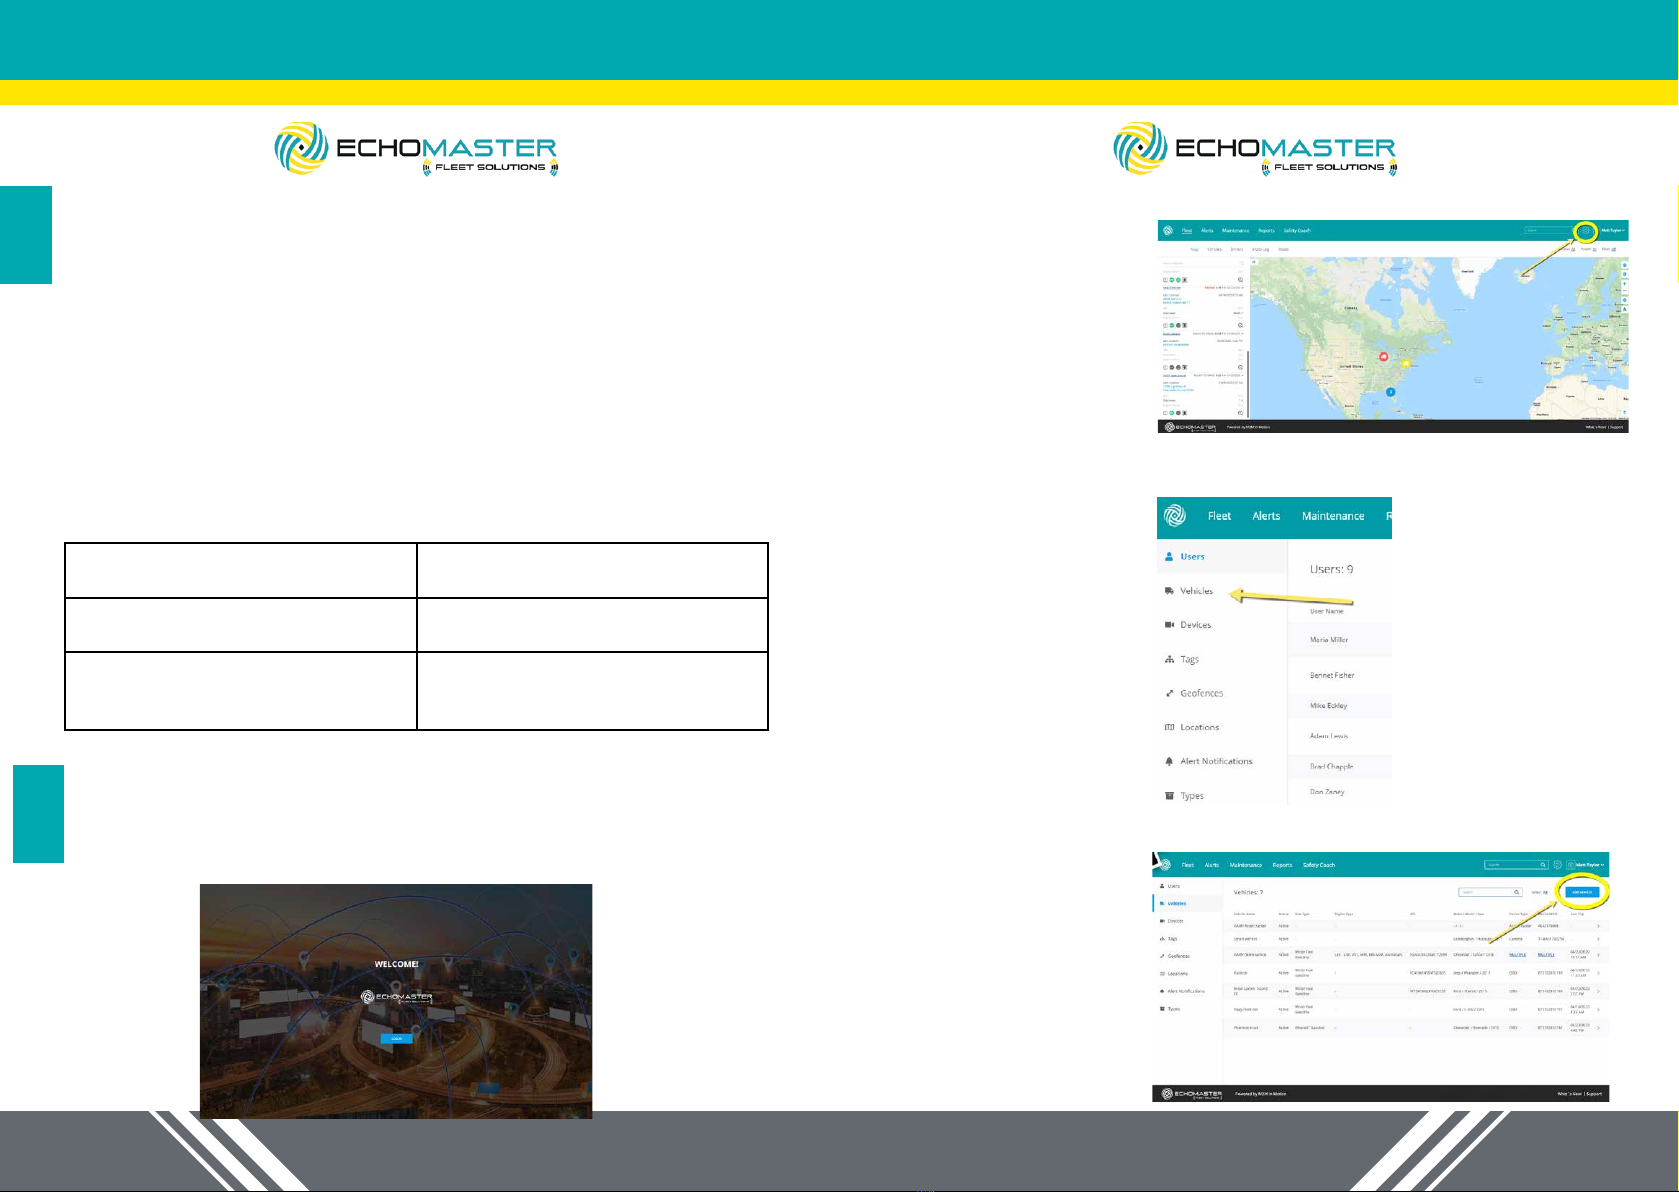
Task: Expand the first vehicle row chevron in Vehicles table
Action: pos(1598,926)
